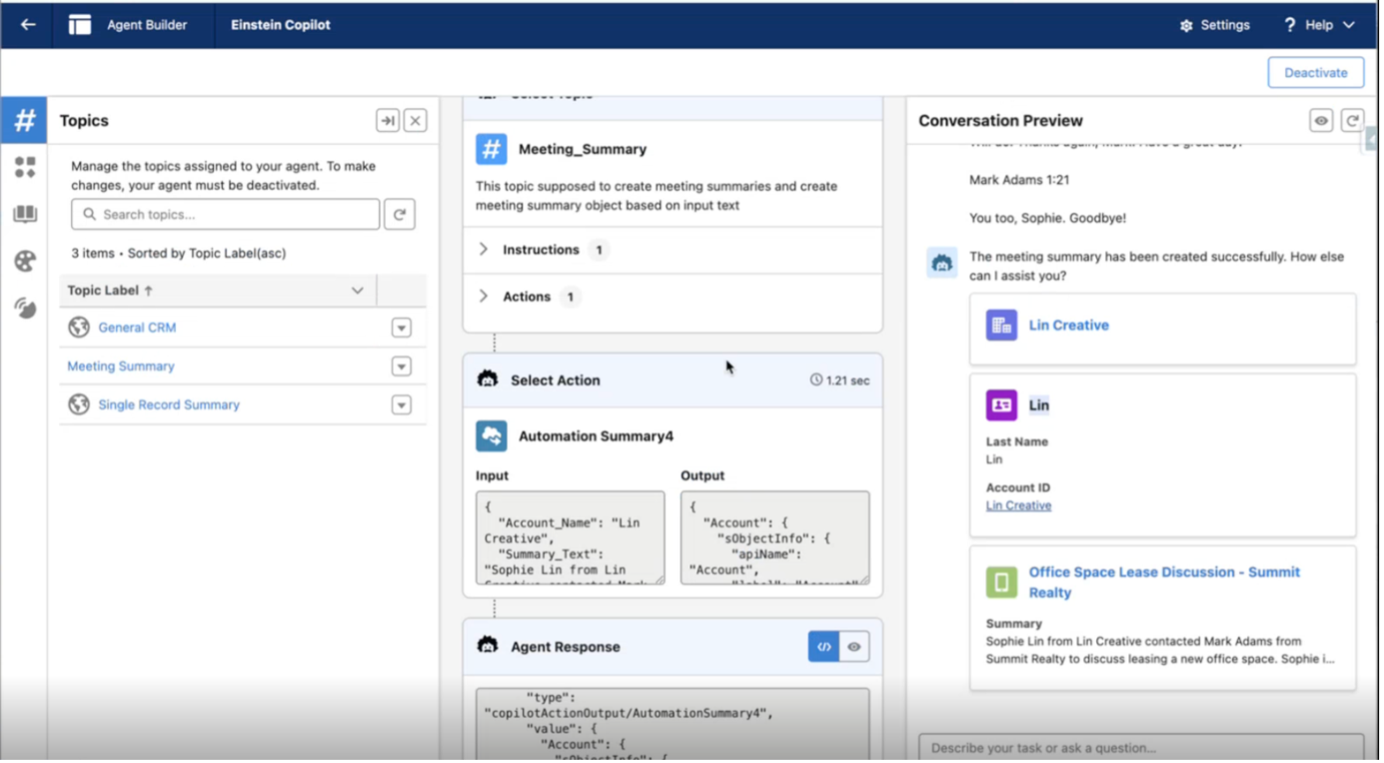Go back with the arrow icon

pyautogui.click(x=28, y=25)
